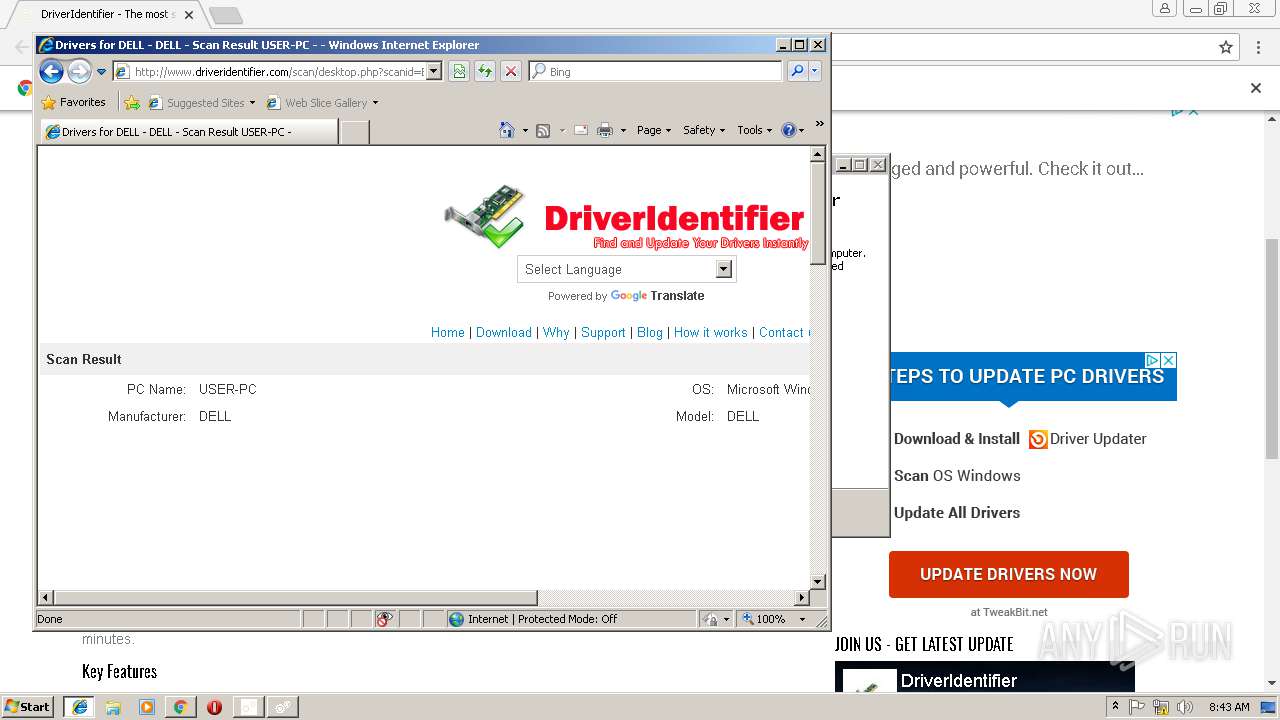Click the Scan Result heading text
1280x720 pixels.
[x=84, y=359]
